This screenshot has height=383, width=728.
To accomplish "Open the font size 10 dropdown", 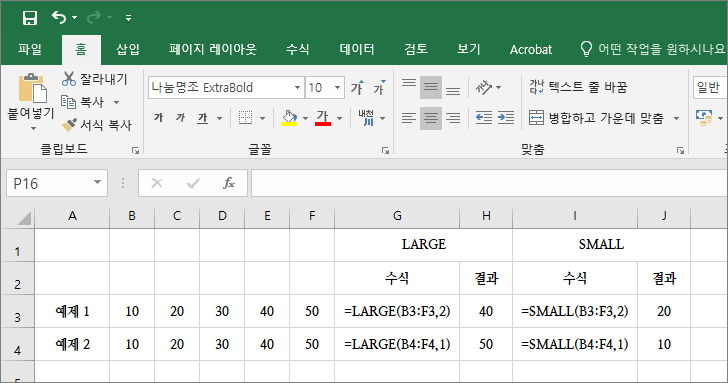I will (x=338, y=87).
